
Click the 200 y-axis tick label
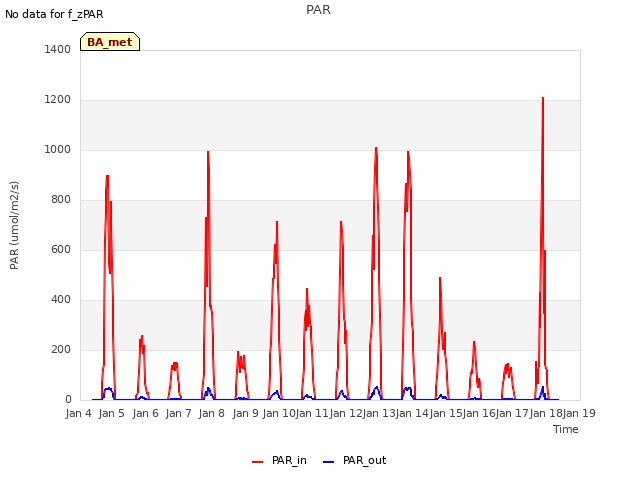(61, 349)
